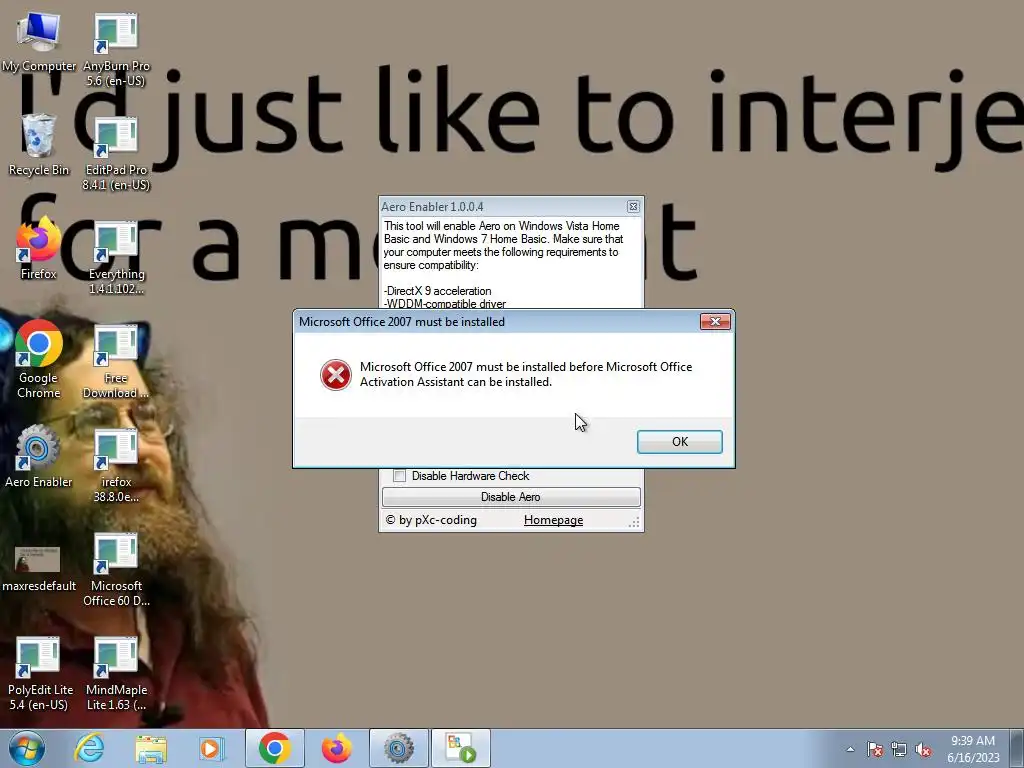Screen dimensions: 1024x768
Task: Select the irefox 38.8.0e desktop shortcut
Action: (x=116, y=465)
